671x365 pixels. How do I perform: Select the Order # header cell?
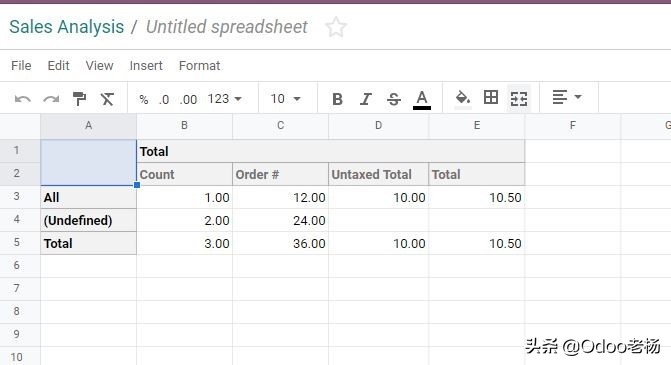[x=280, y=174]
